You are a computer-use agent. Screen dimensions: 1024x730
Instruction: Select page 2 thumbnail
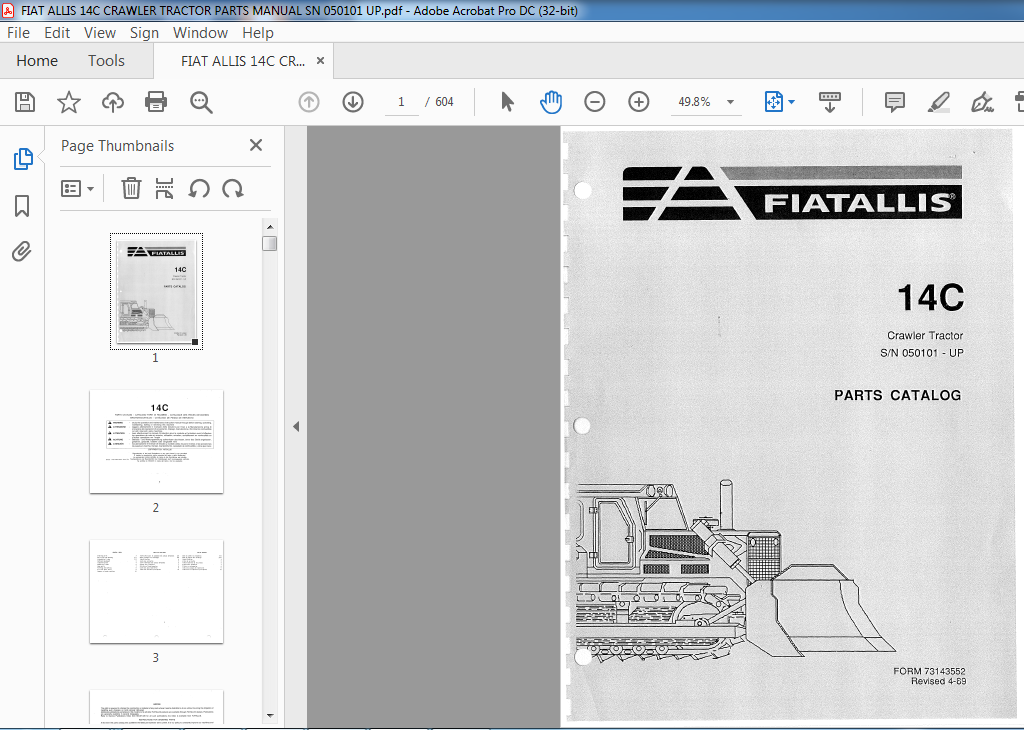coord(156,441)
